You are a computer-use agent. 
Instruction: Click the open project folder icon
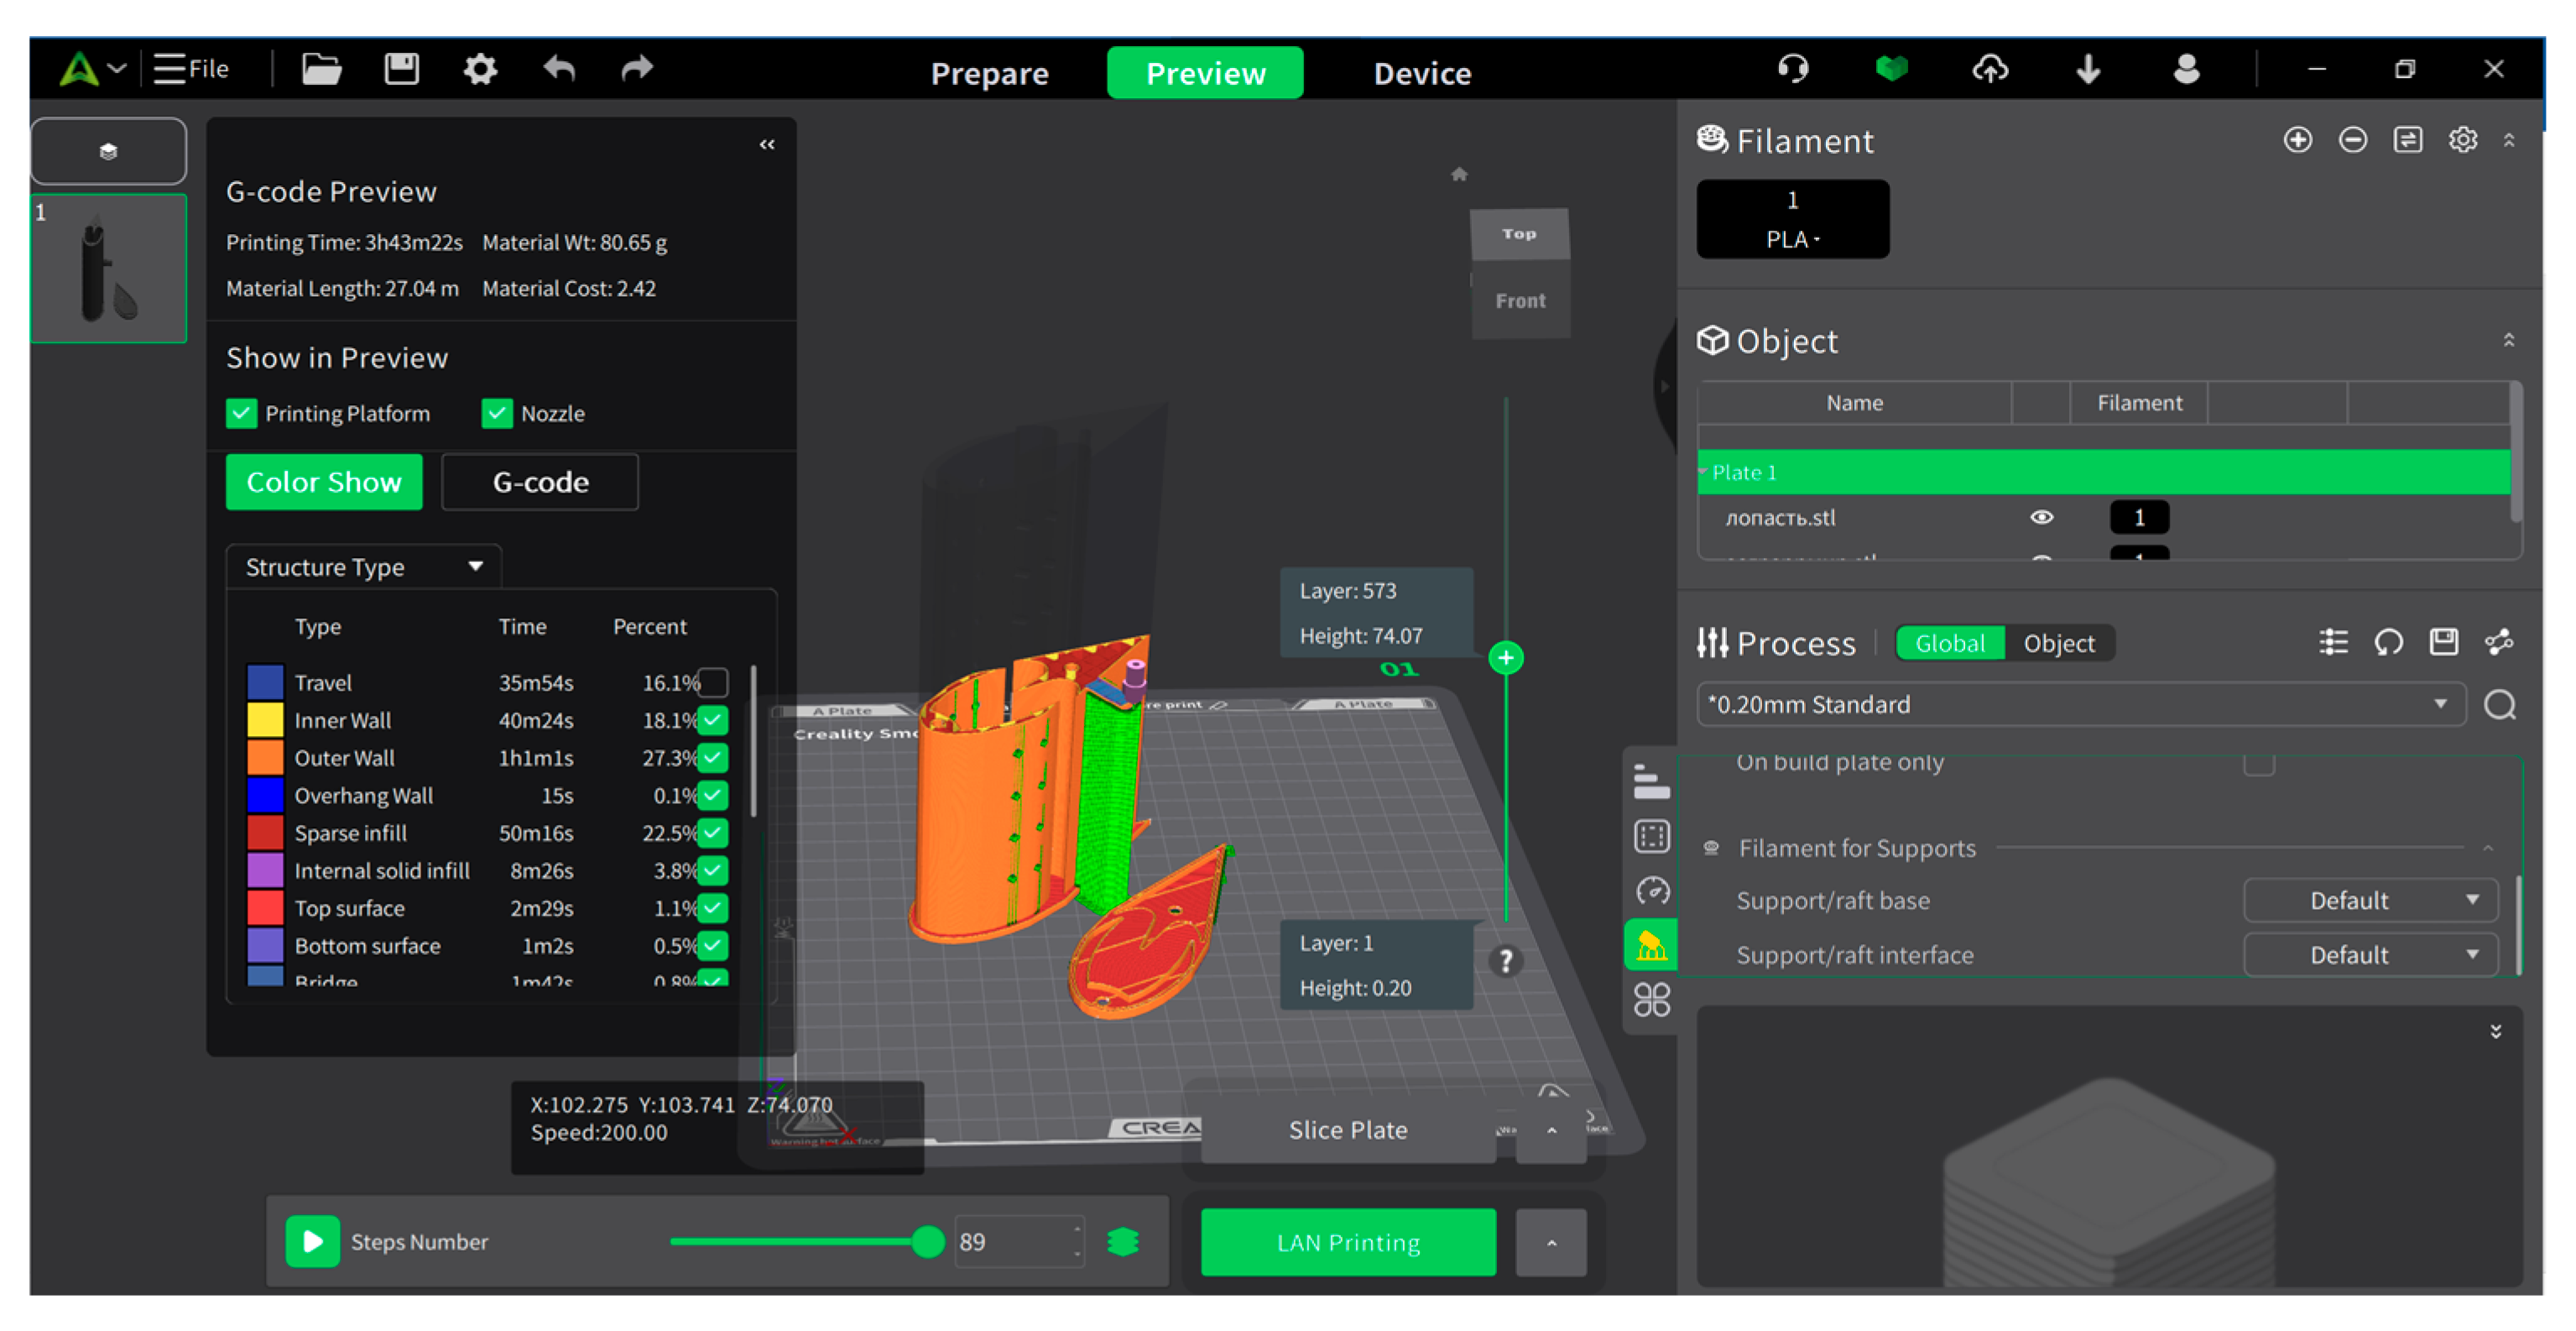(321, 69)
